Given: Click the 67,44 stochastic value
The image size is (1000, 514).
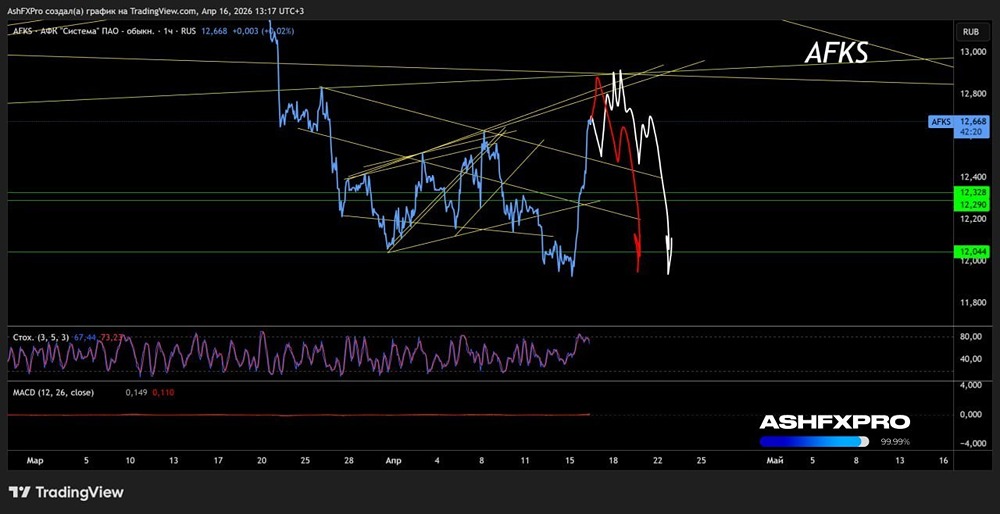Looking at the screenshot, I should click(x=84, y=337).
